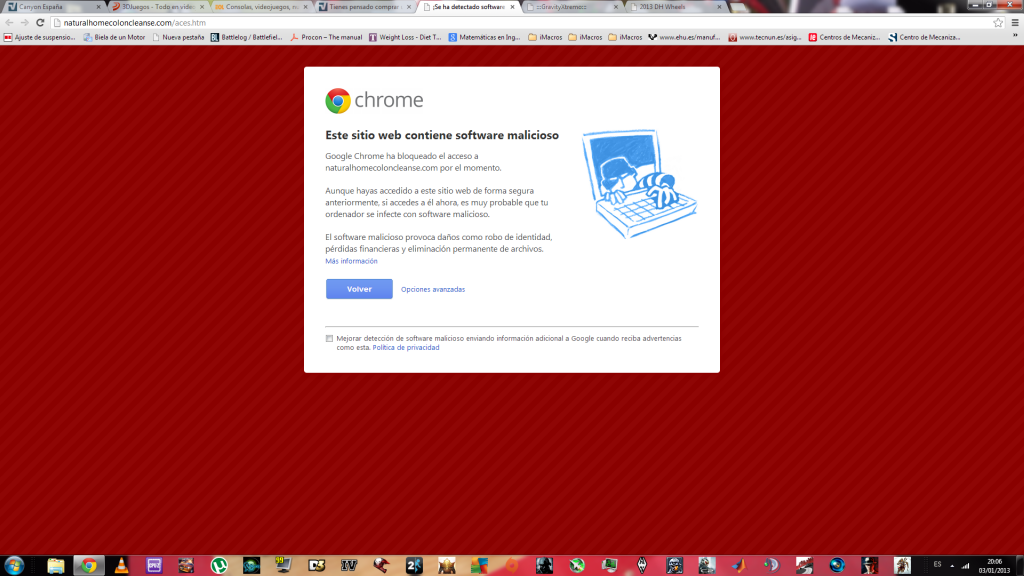Viewport: 1024px width, 576px height.
Task: Switch to the GravityXtreme tab
Action: click(573, 7)
